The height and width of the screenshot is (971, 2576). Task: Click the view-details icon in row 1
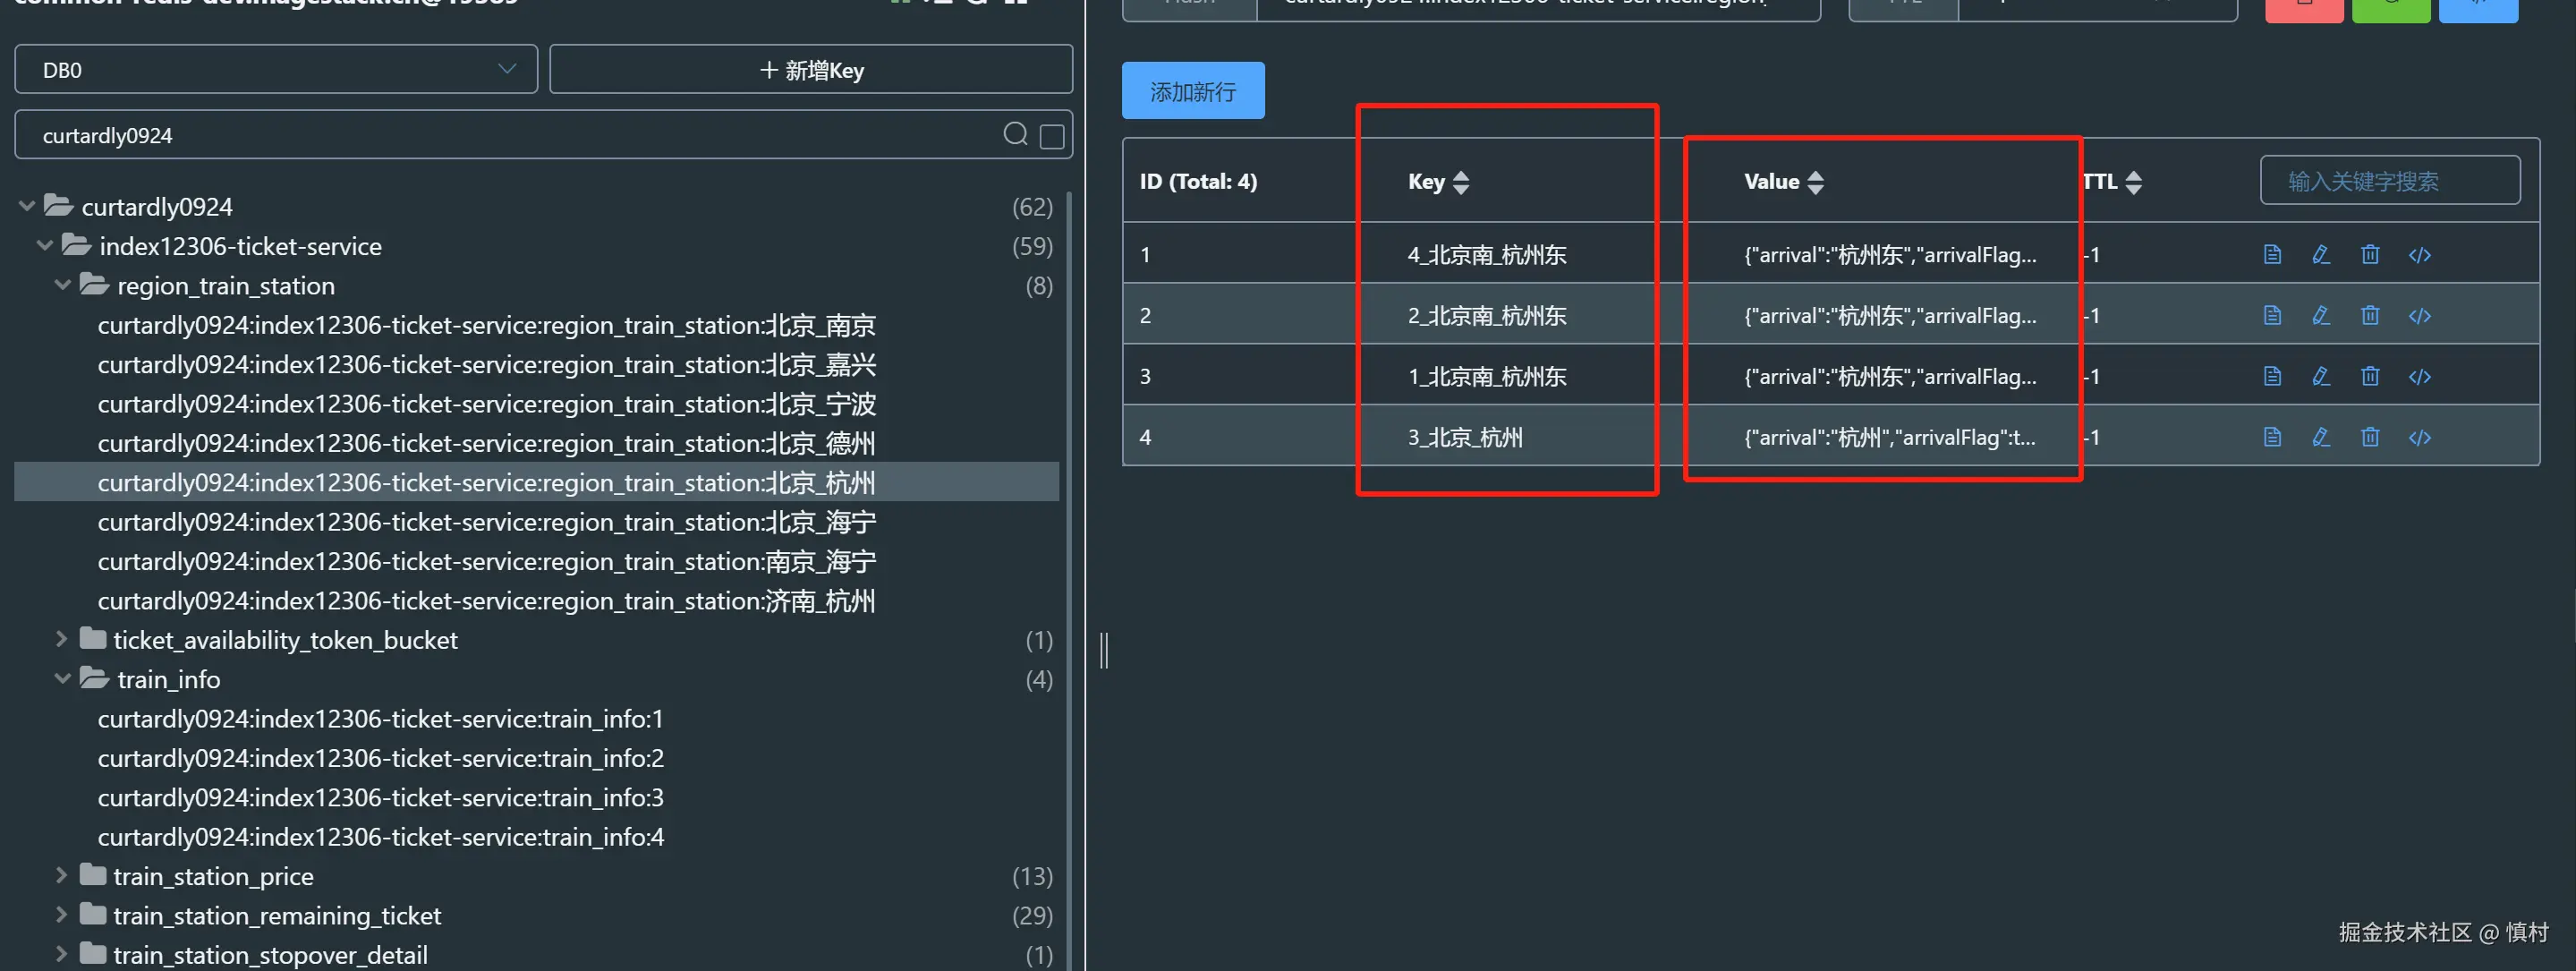2272,254
